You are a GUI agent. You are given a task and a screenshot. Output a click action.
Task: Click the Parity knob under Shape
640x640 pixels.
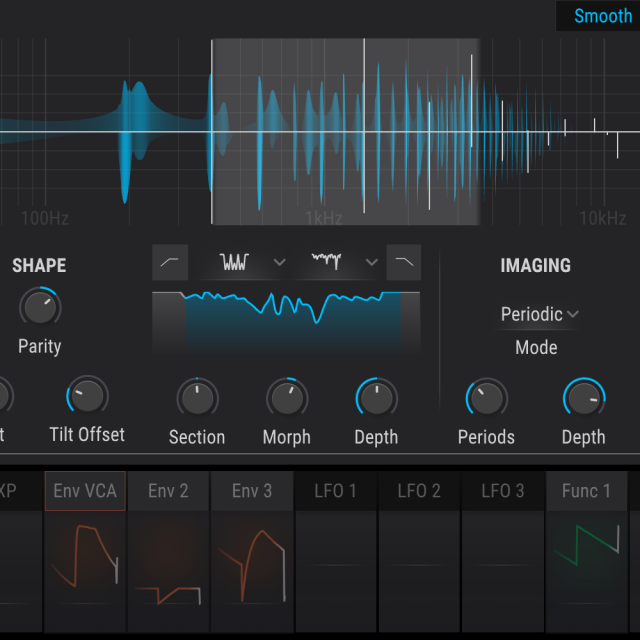point(40,307)
